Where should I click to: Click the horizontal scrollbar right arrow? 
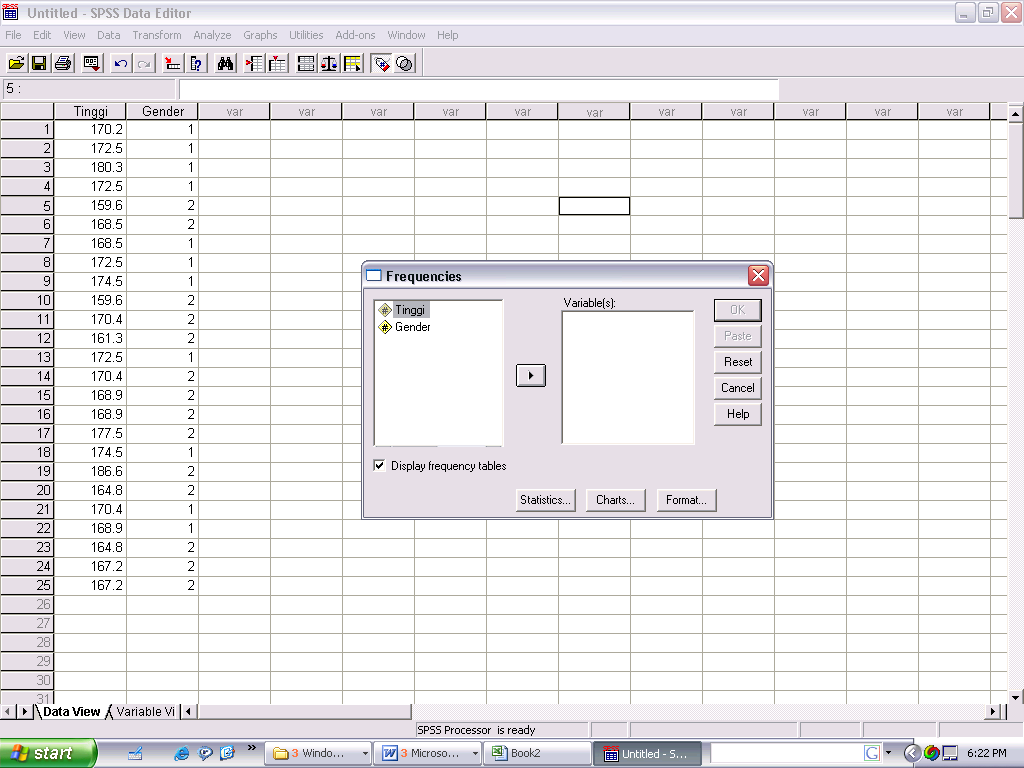point(993,711)
